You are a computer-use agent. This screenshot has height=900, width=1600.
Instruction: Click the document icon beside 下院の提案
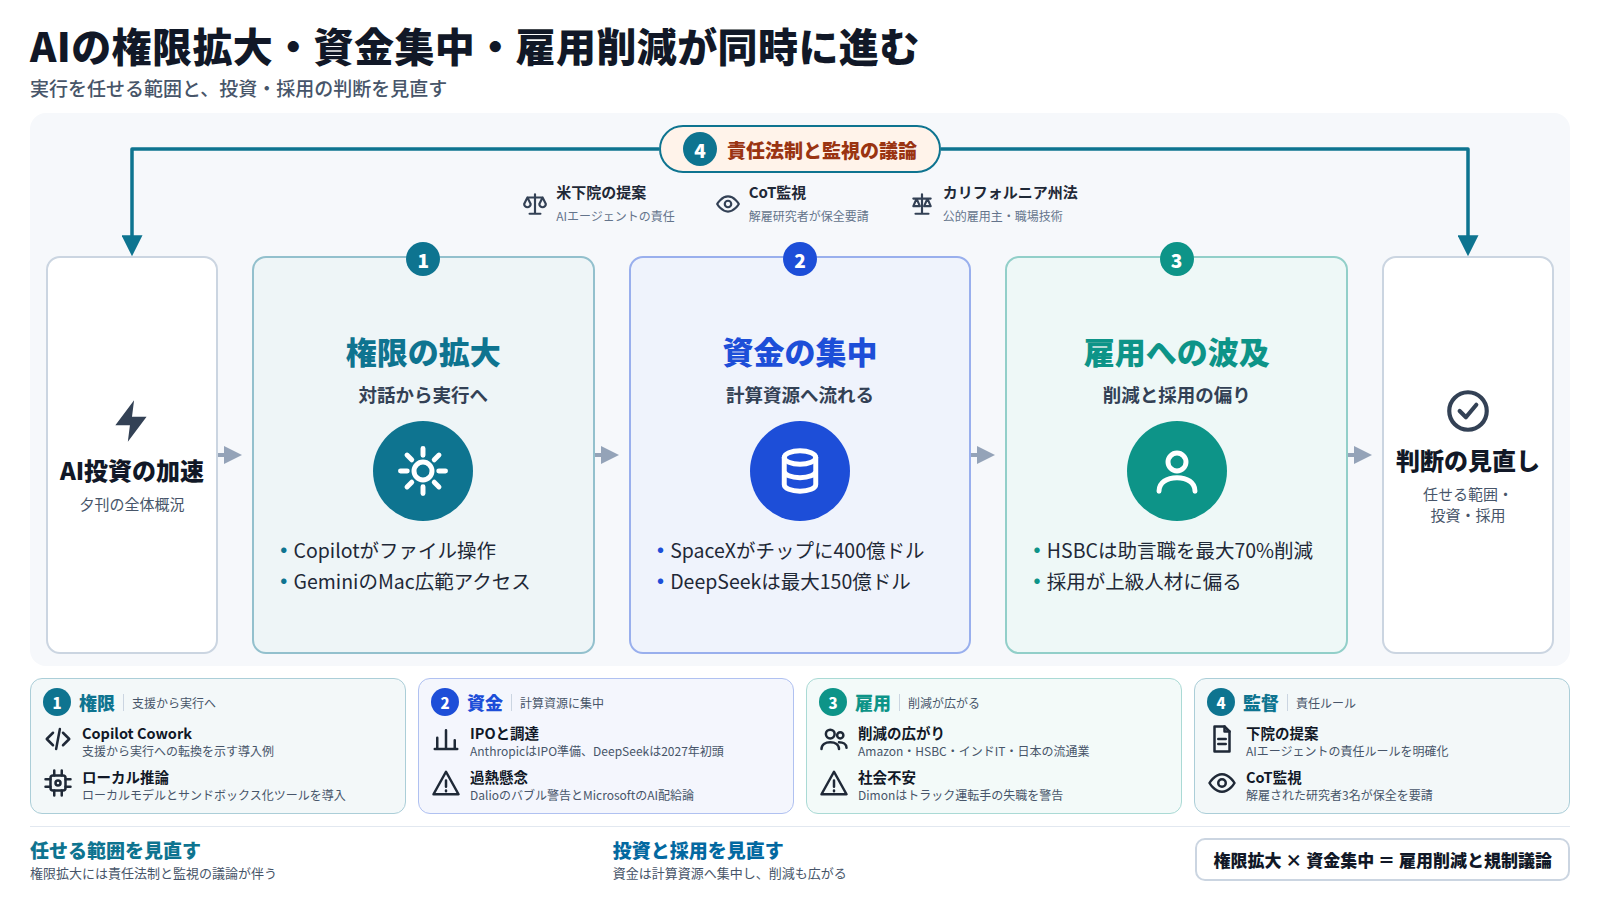(1222, 740)
